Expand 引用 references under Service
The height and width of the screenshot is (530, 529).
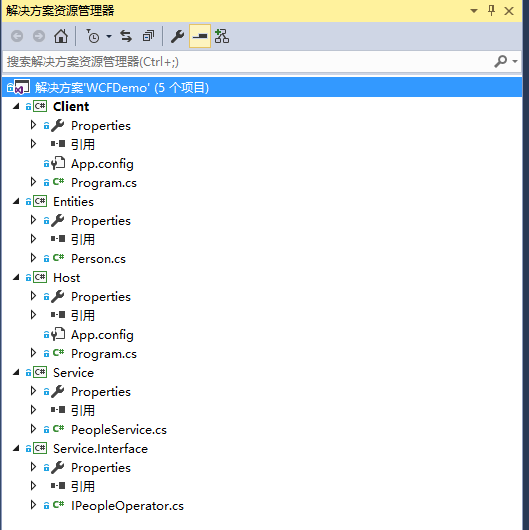[33, 410]
